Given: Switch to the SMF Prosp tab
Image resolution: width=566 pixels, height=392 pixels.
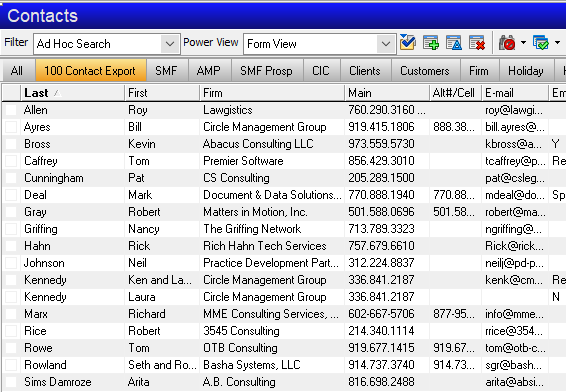Looking at the screenshot, I should 266,71.
